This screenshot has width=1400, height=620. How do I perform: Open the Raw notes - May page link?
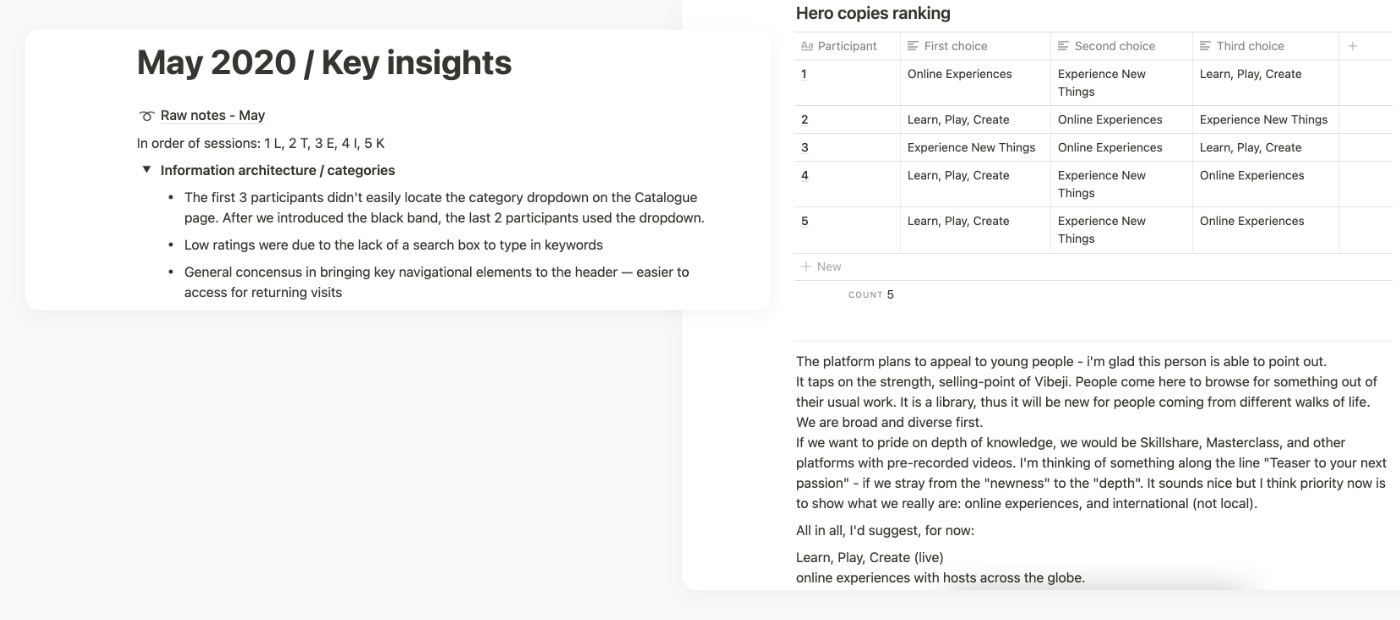point(212,116)
